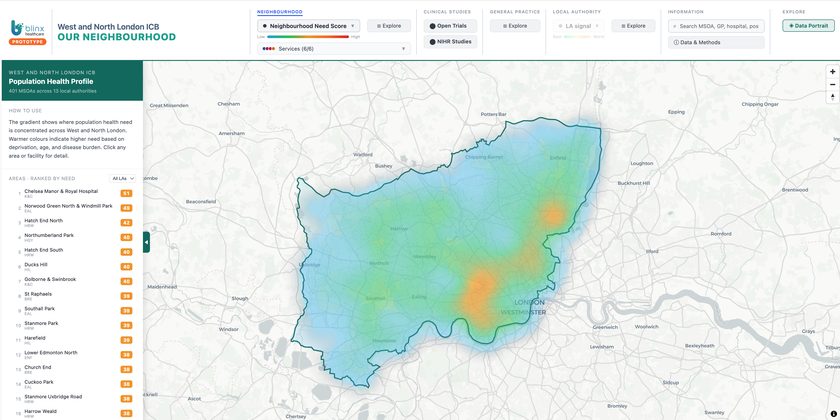Click Explore under Local Authority

pyautogui.click(x=633, y=26)
